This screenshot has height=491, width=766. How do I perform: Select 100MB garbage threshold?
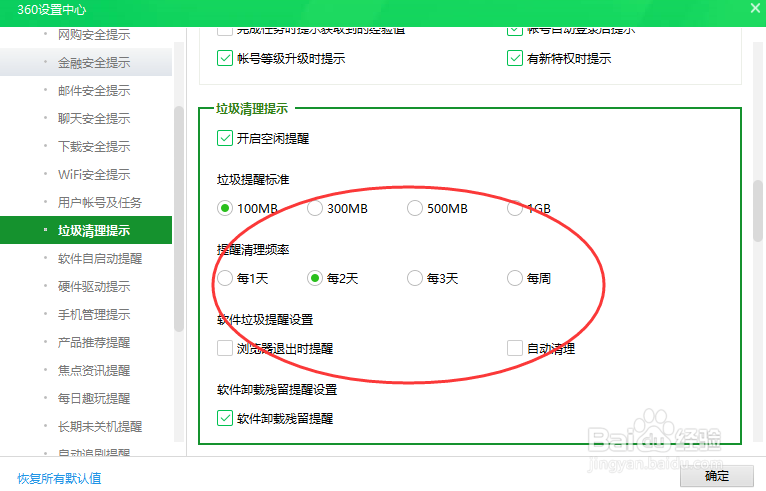tap(225, 209)
